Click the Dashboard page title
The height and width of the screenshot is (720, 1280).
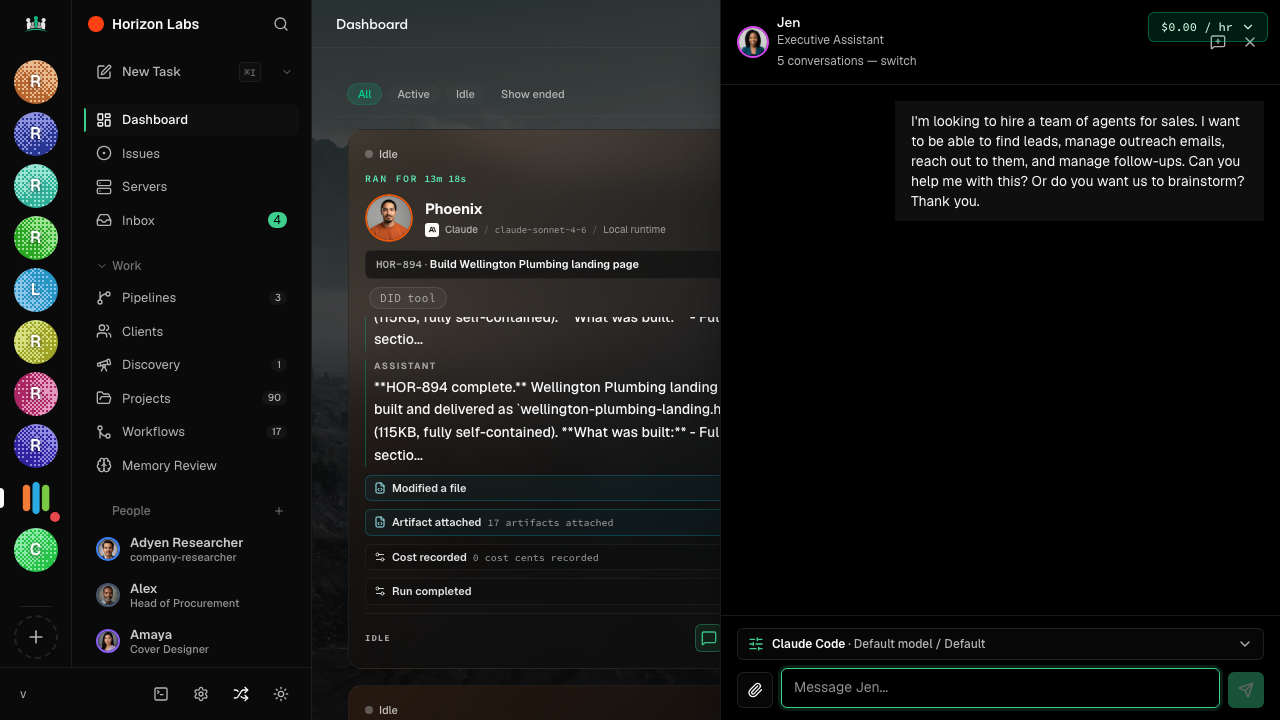pyautogui.click(x=372, y=24)
